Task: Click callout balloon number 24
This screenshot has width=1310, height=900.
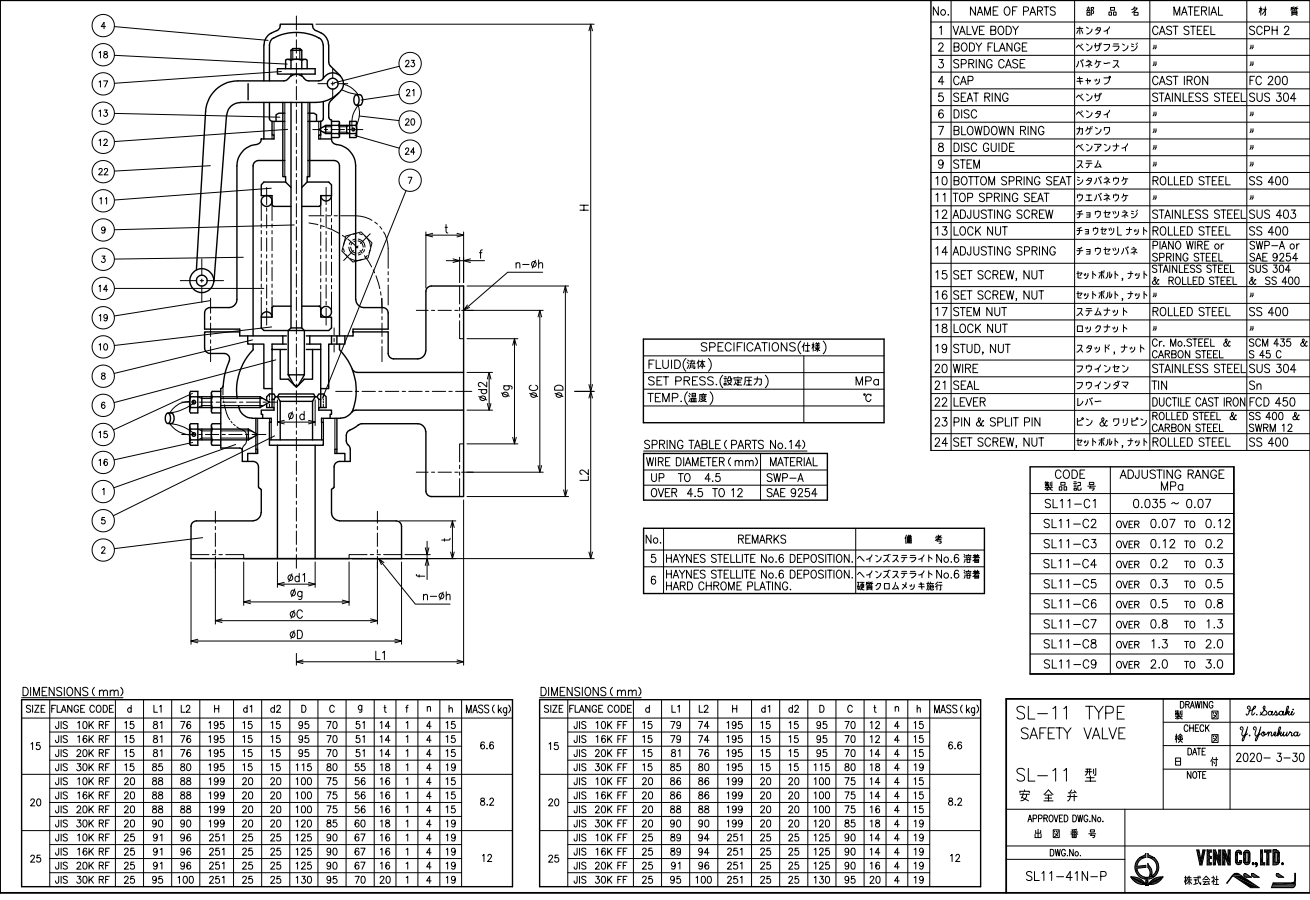Action: pyautogui.click(x=409, y=150)
